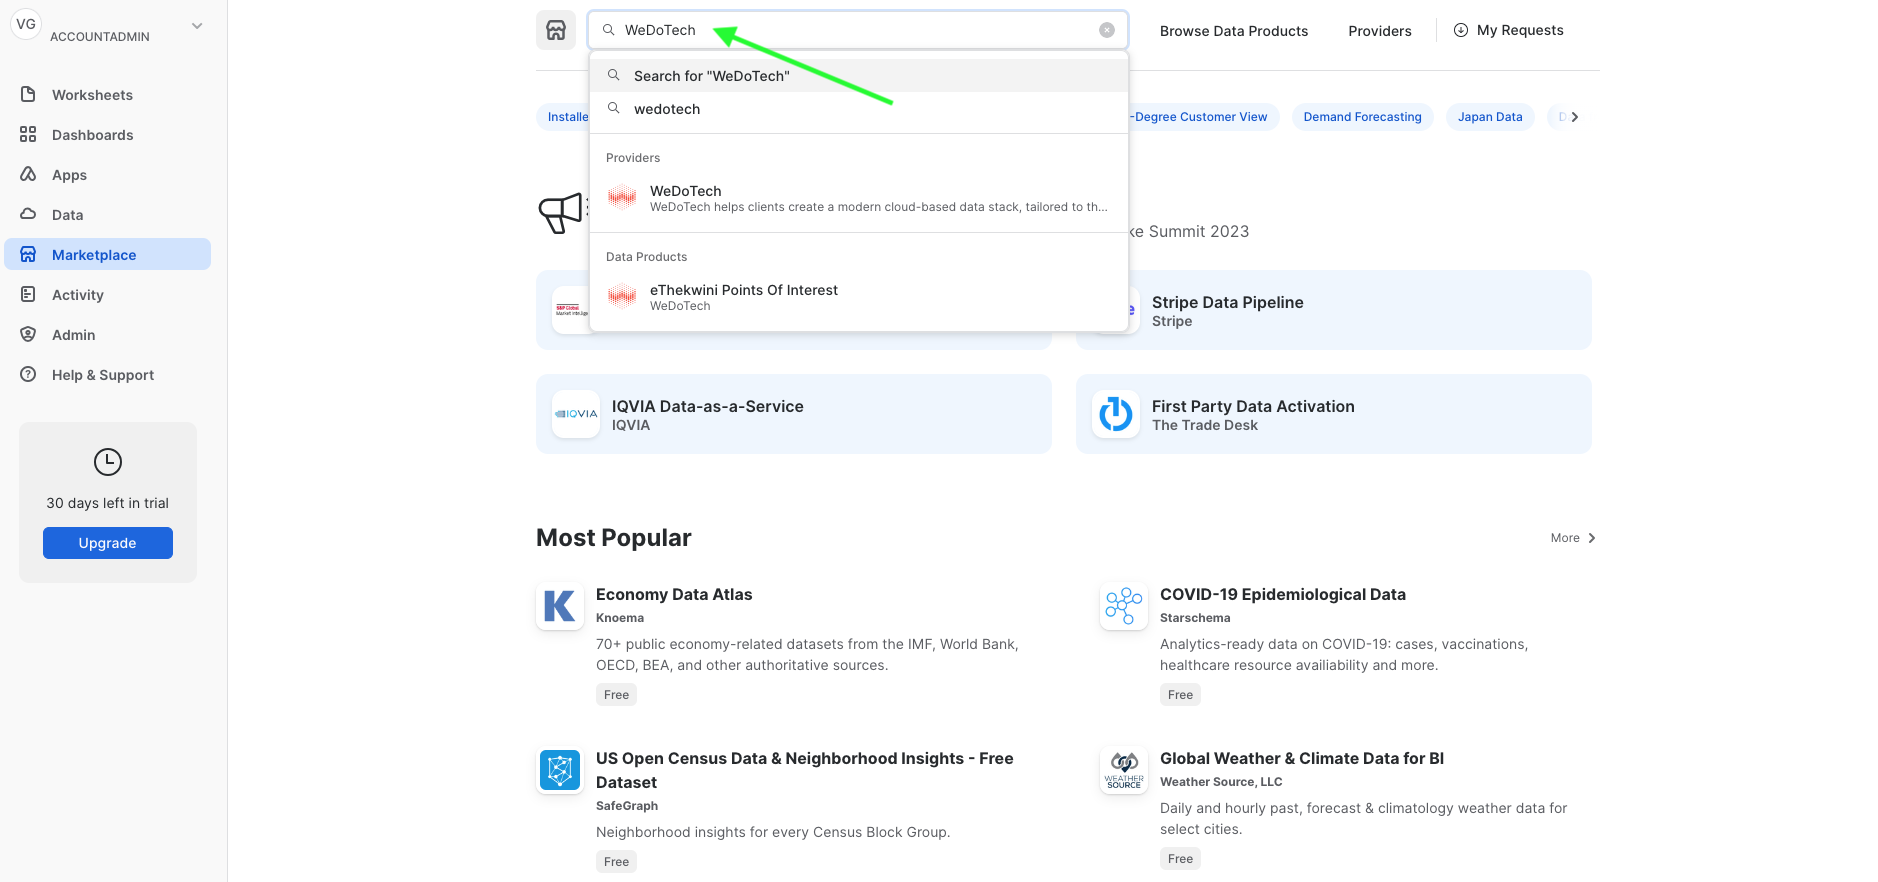Viewport: 1878px width, 882px height.
Task: Select the Degree Customer View category chip
Action: pyautogui.click(x=1203, y=117)
